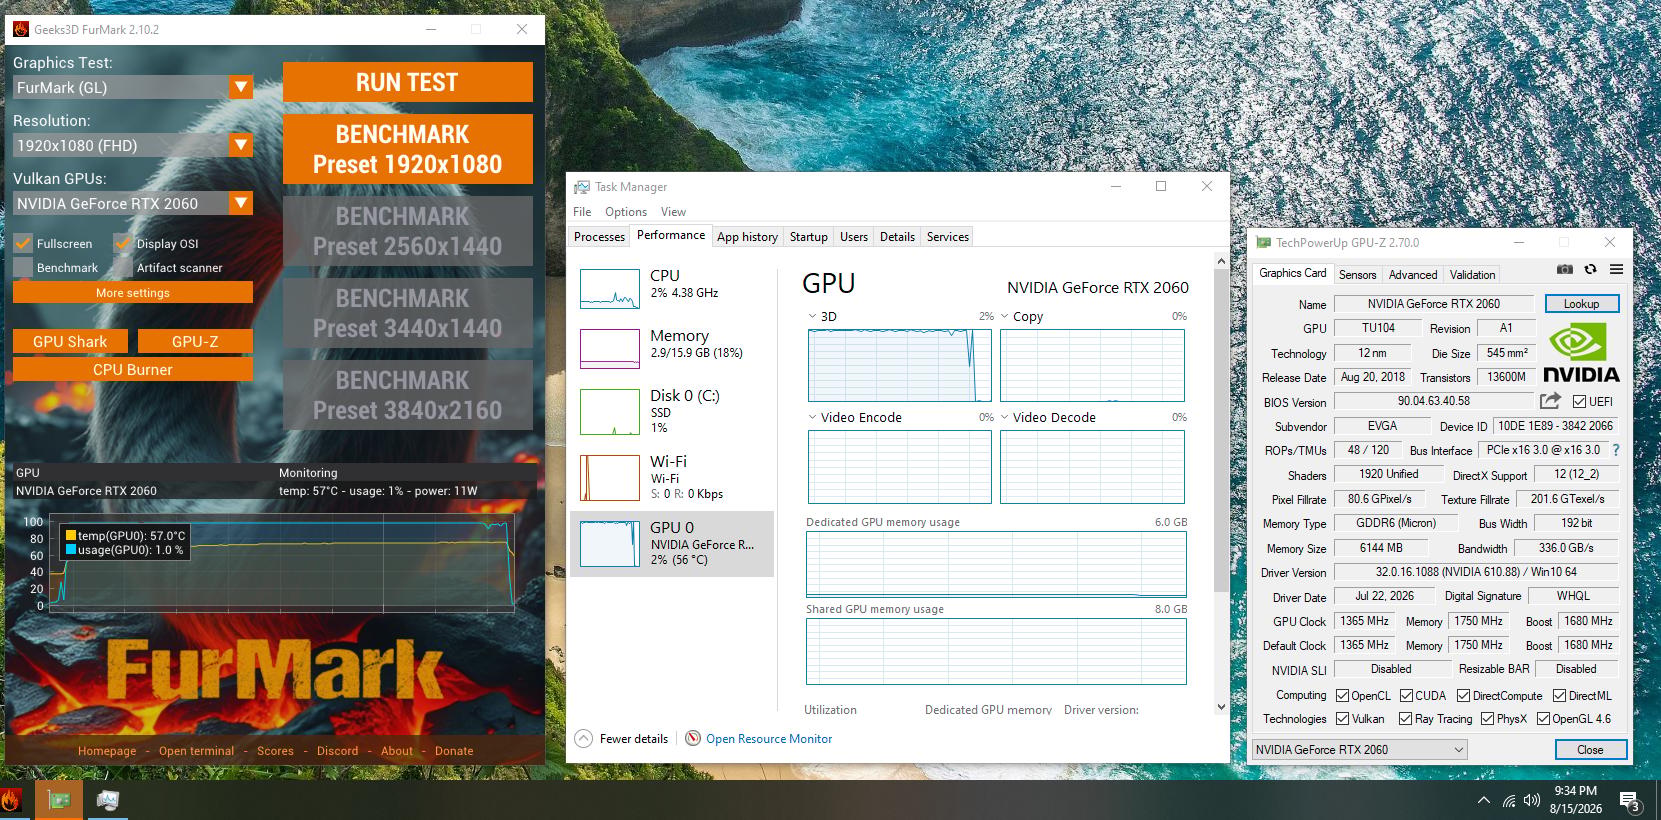Launch GPU Shark from FurMark
The height and width of the screenshot is (820, 1661).
pyautogui.click(x=70, y=341)
